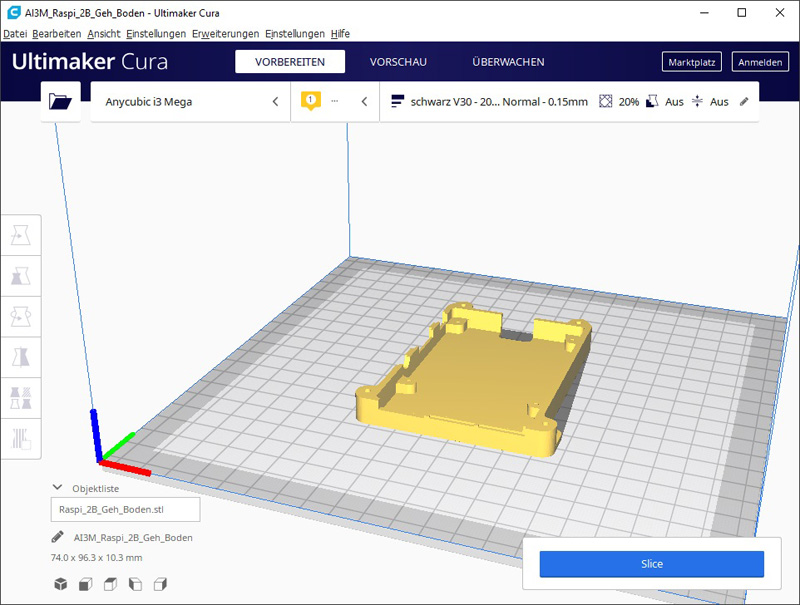Select the Support Blocker tool
This screenshot has width=800, height=605.
pos(21,439)
